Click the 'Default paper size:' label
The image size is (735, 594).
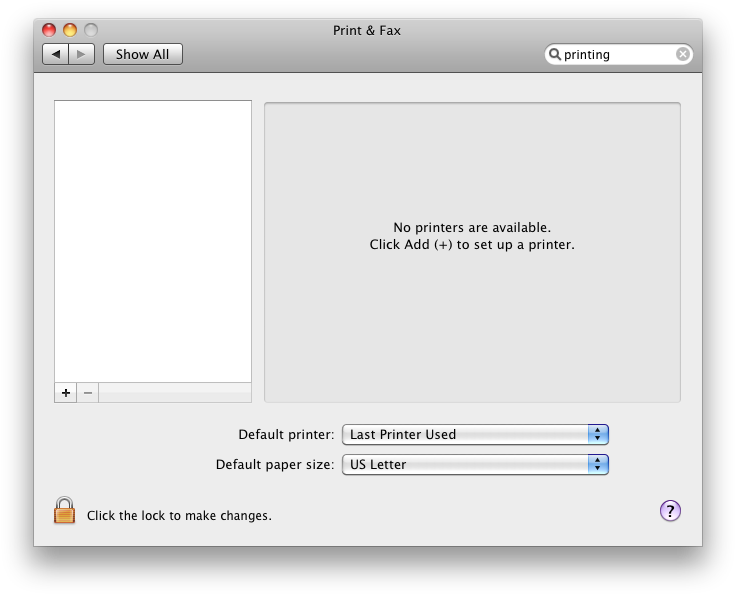click(x=275, y=465)
